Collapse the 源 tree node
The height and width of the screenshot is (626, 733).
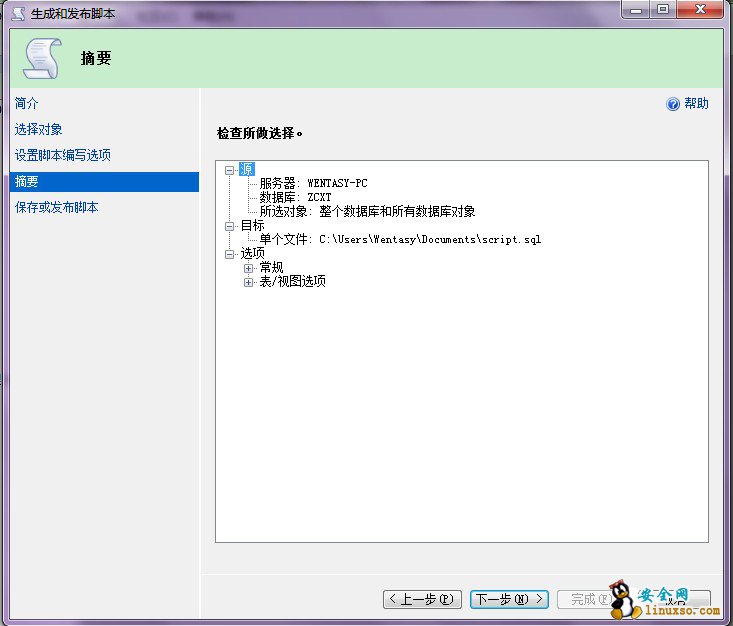click(230, 170)
